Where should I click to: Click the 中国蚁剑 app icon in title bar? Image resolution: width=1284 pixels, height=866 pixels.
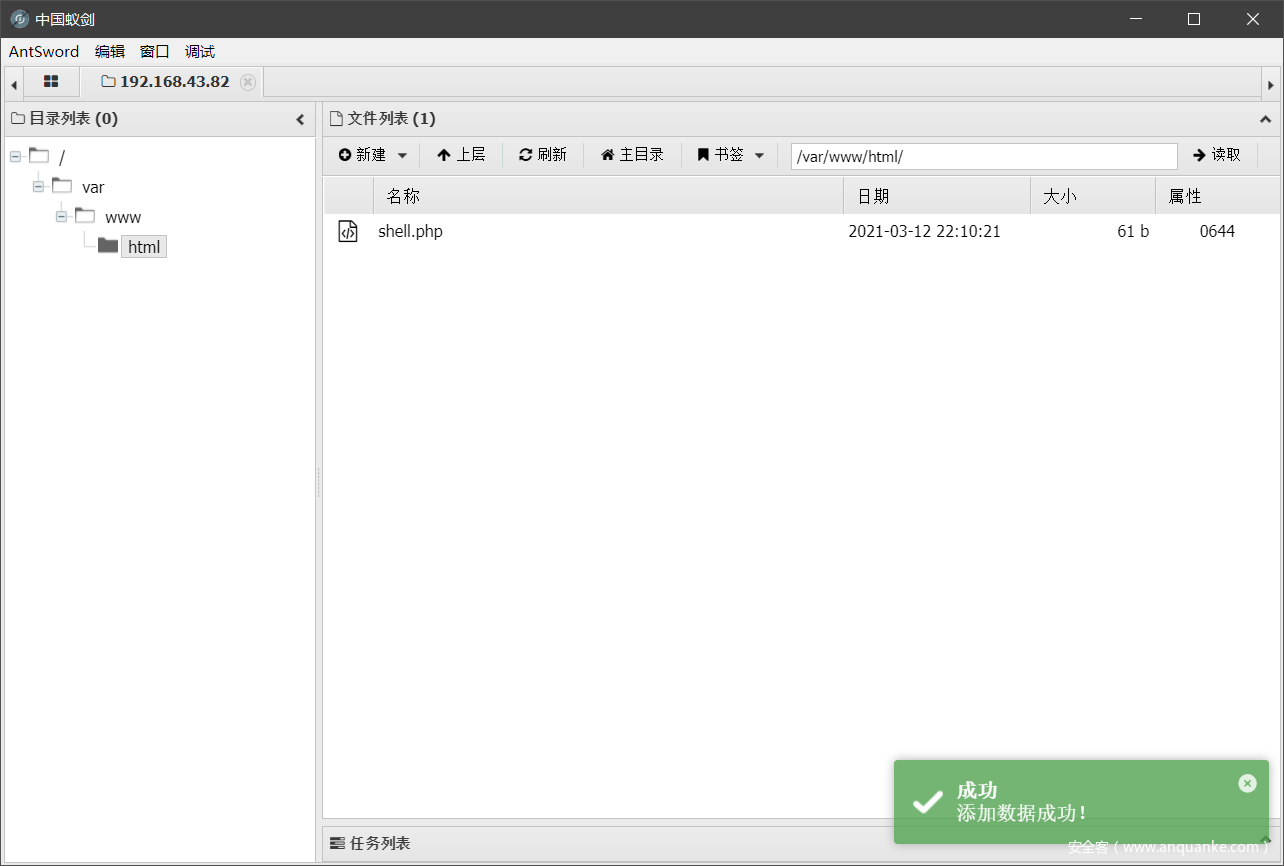(19, 19)
